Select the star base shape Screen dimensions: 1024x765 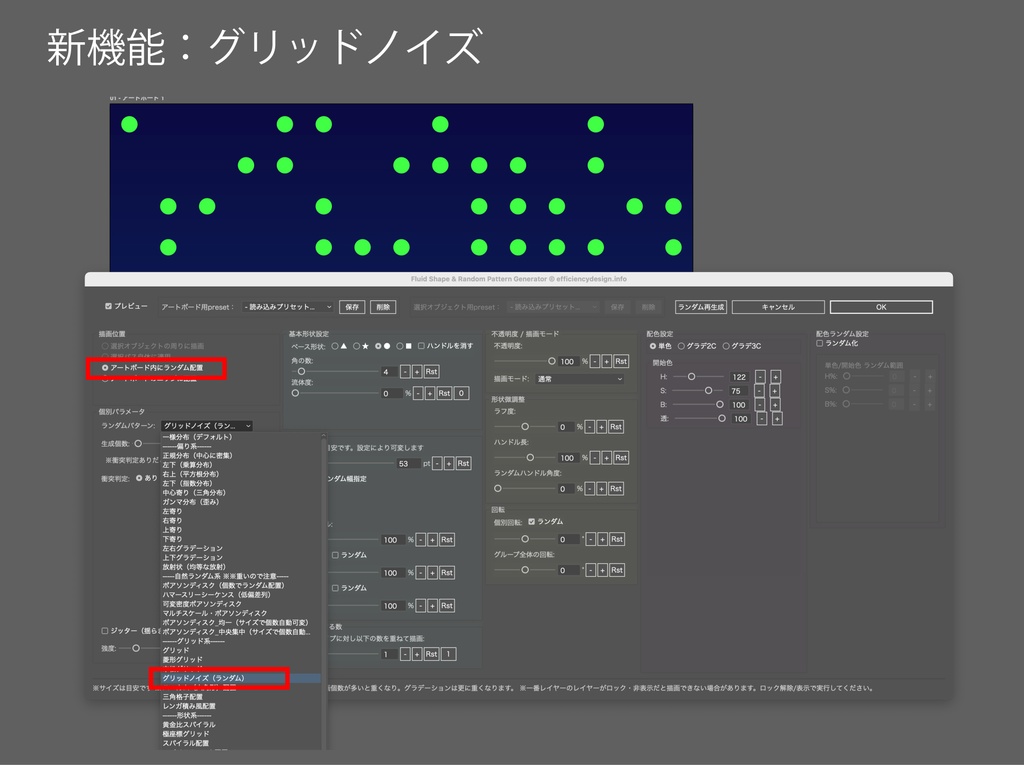coord(356,347)
